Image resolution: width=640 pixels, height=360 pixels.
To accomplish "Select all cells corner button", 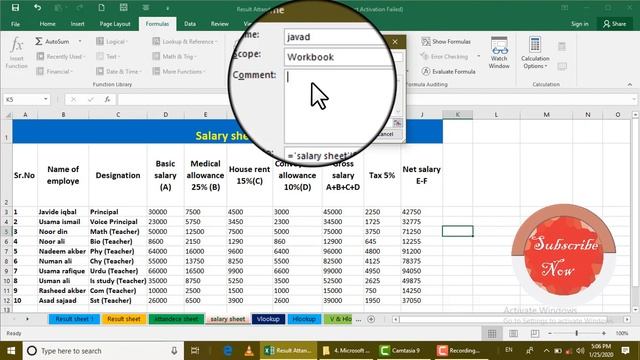I will (7, 115).
